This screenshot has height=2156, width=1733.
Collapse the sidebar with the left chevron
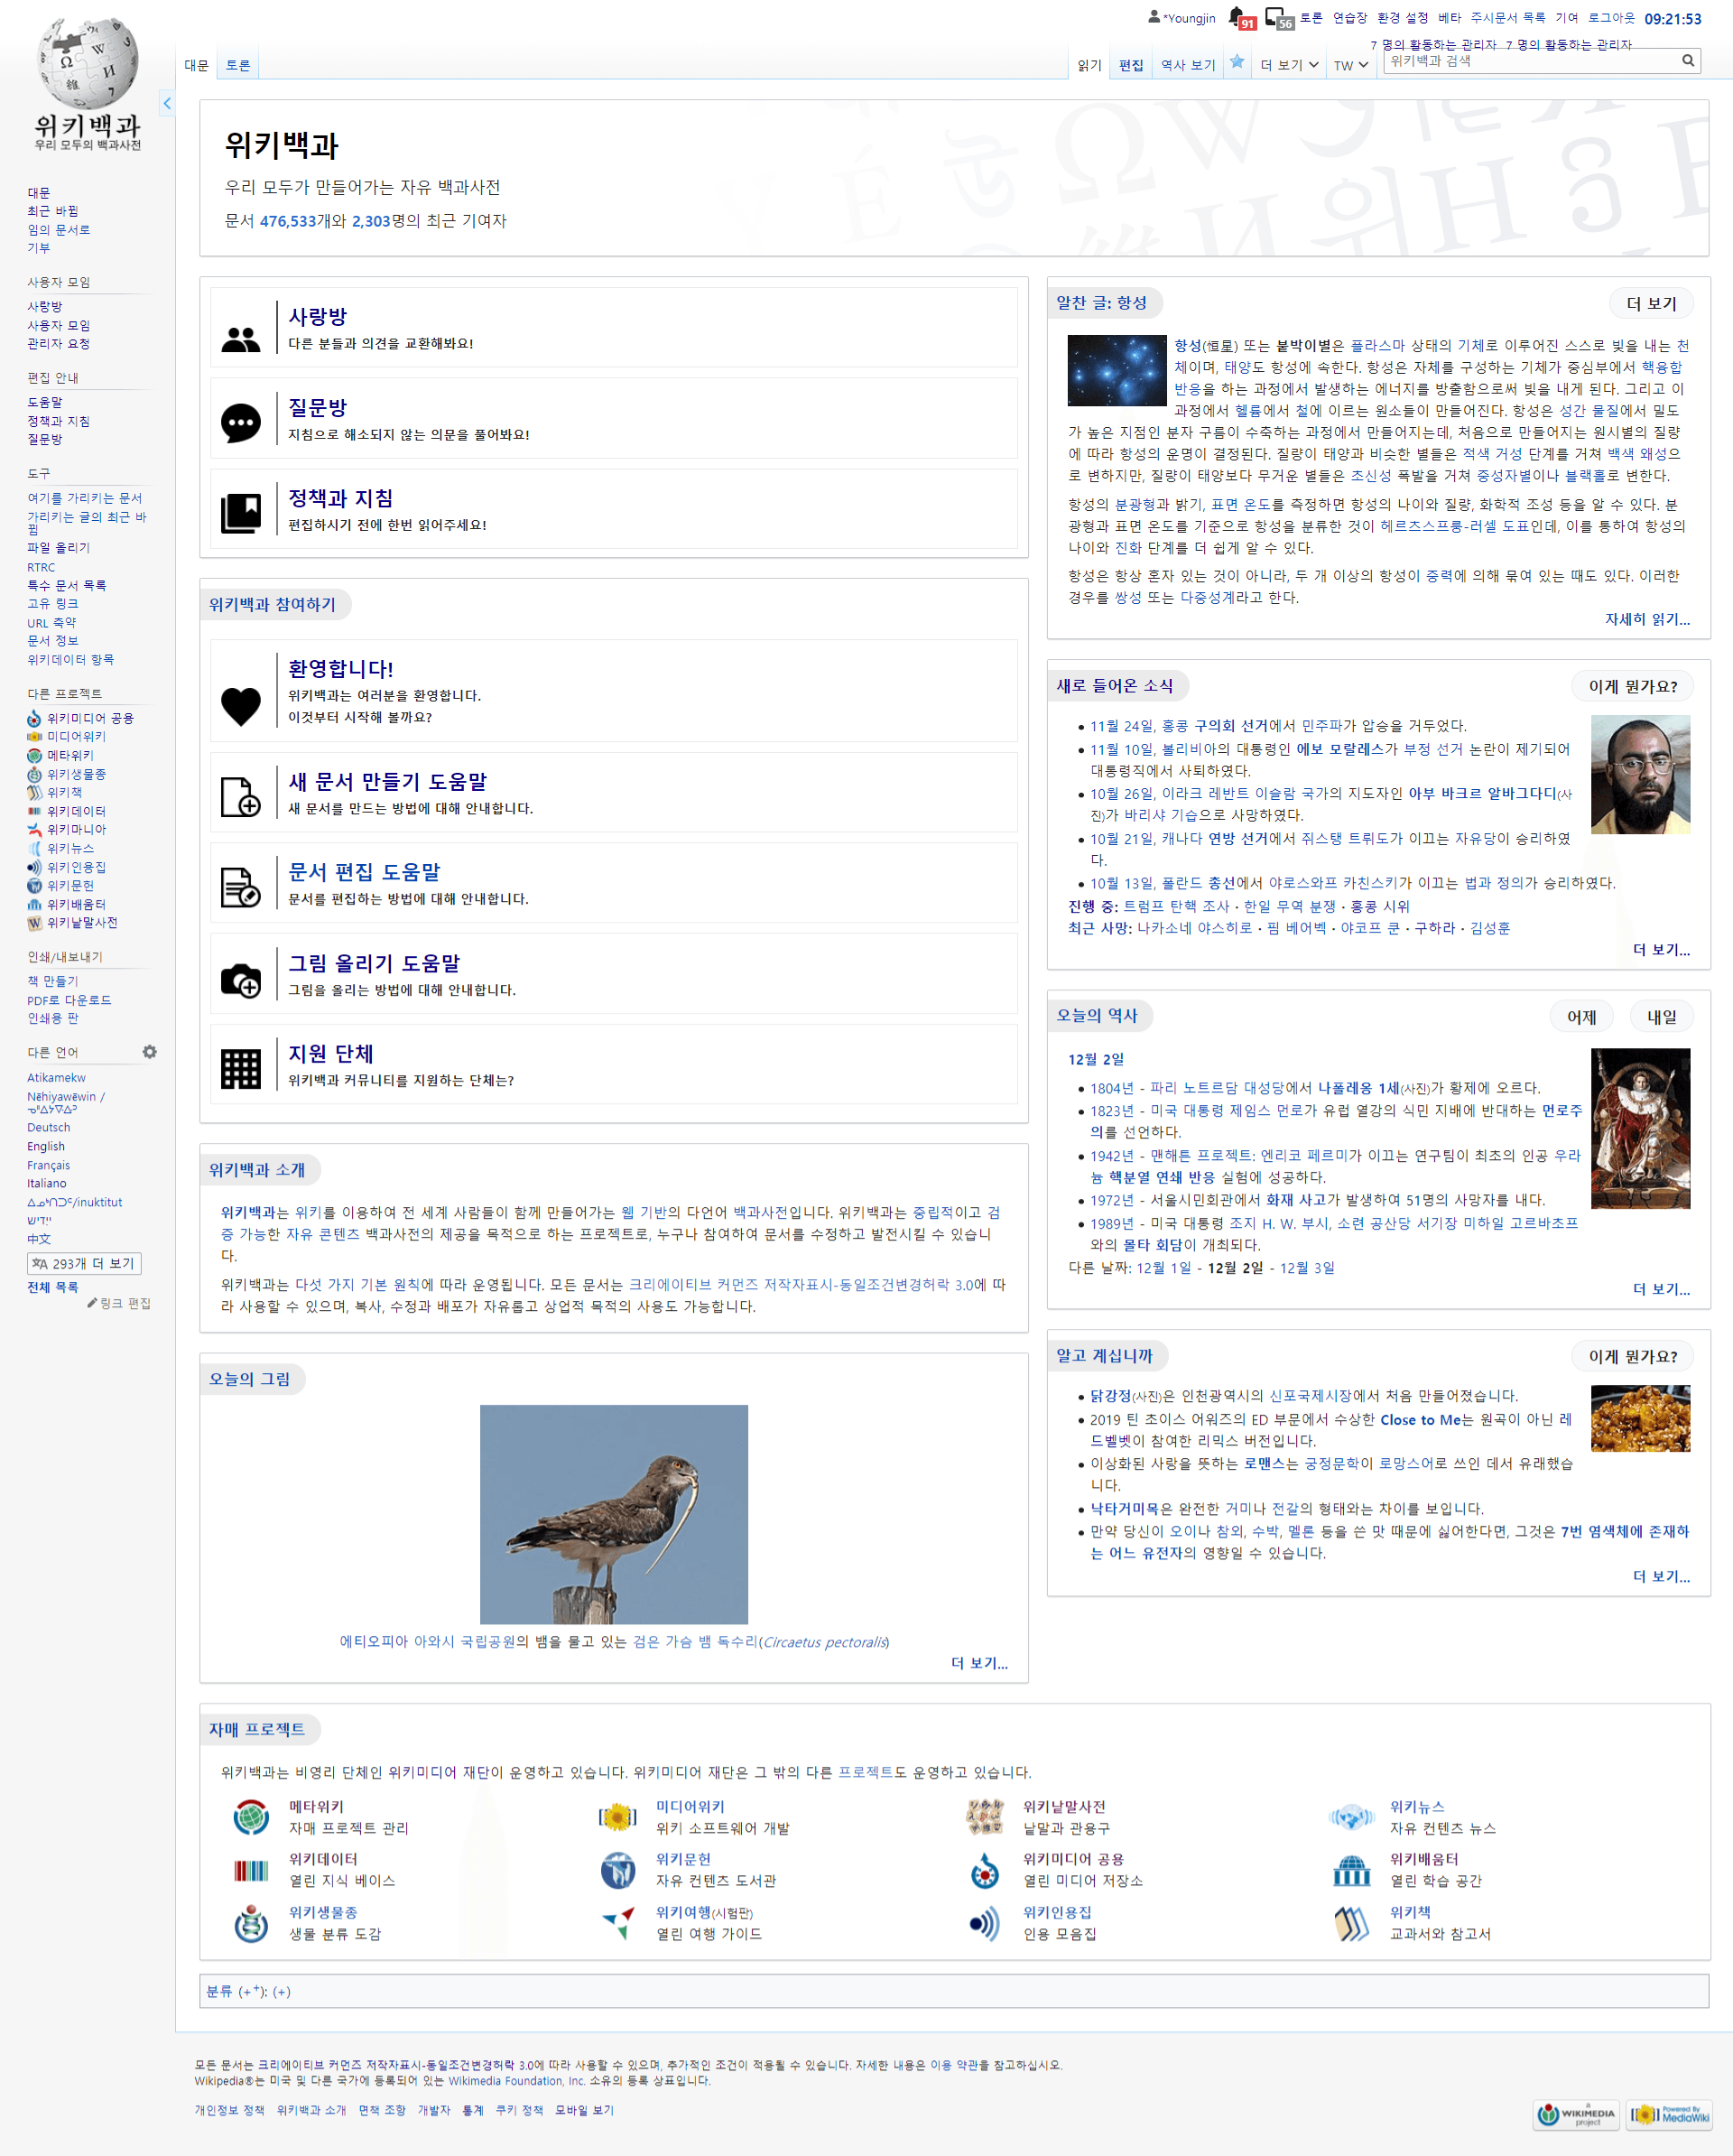166,102
